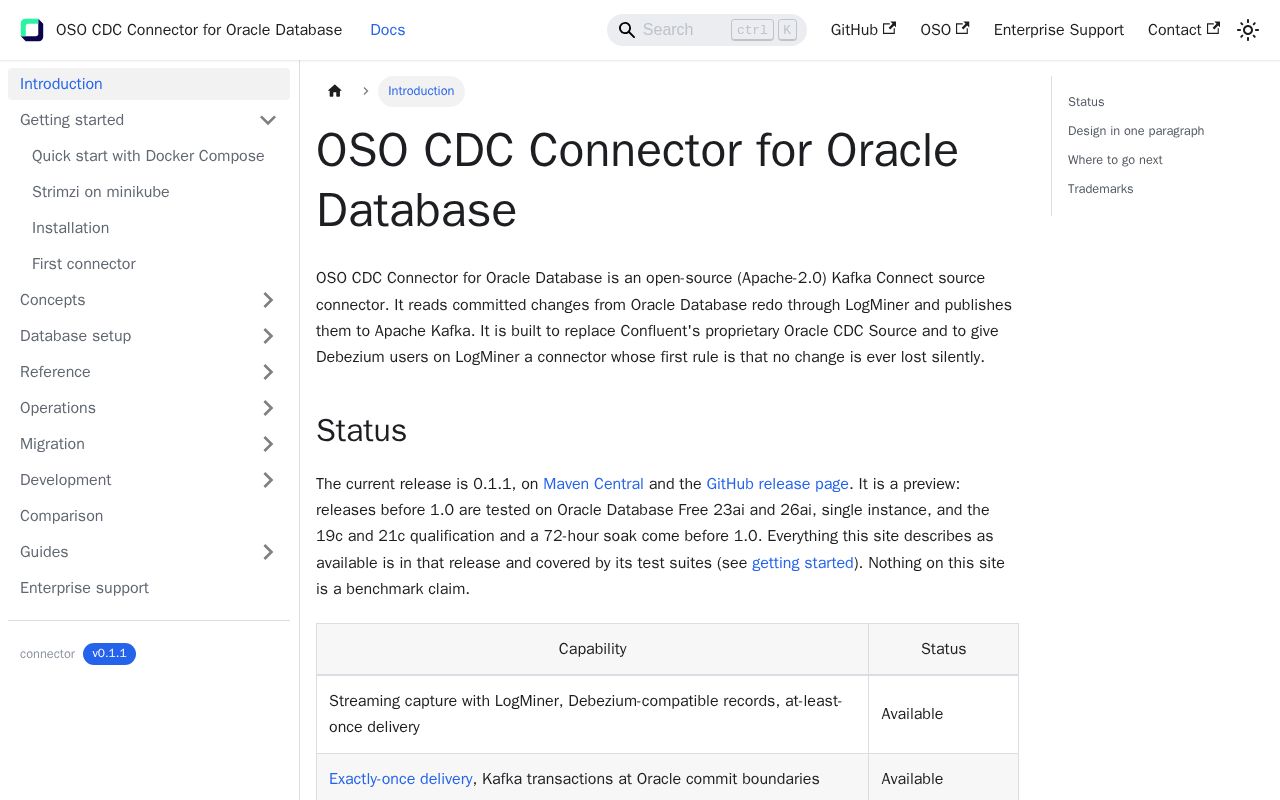Follow the getting started inline link
Viewport: 1280px width, 800px height.
point(803,563)
